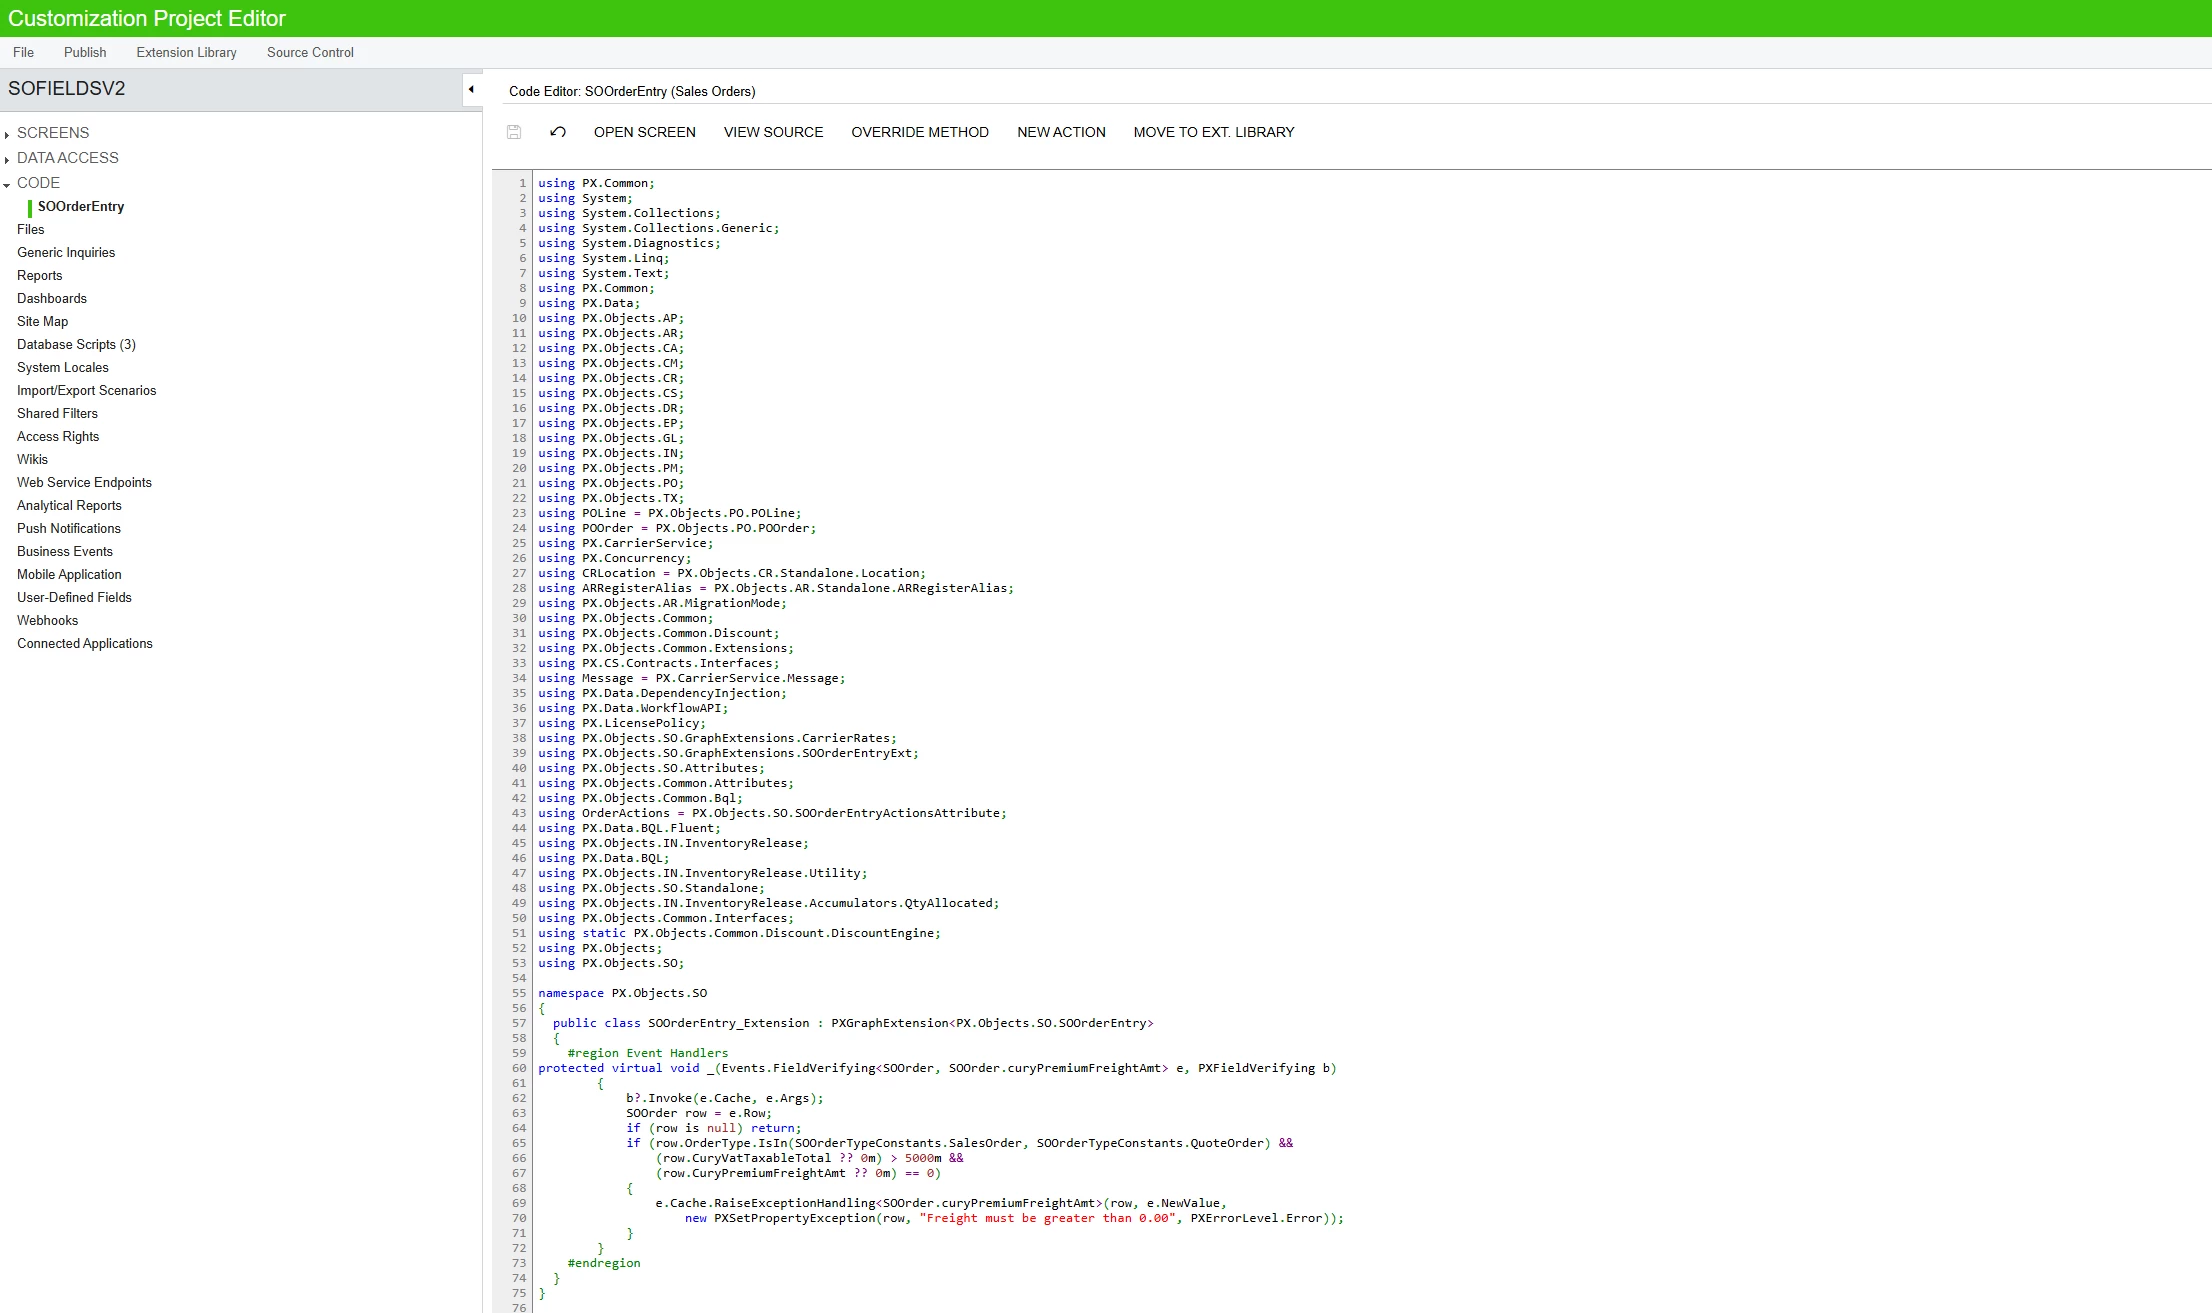Expand the DATA ACCESS tree node
This screenshot has width=2212, height=1313.
click(x=7, y=159)
